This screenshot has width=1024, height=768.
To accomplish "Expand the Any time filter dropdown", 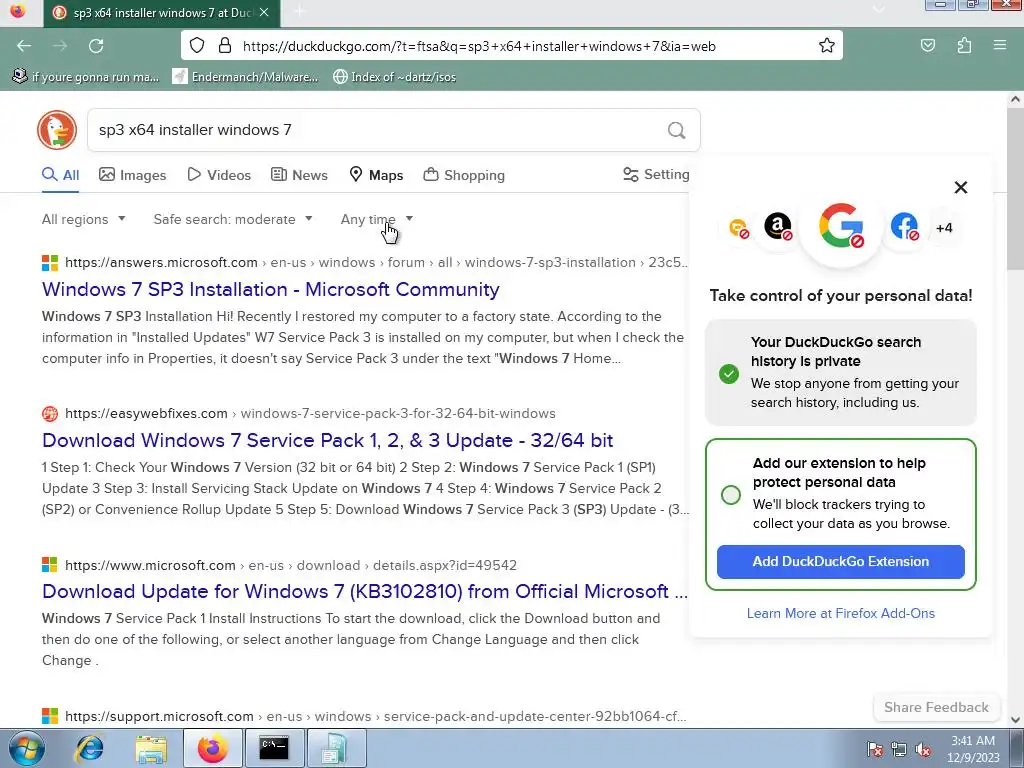I will tap(377, 219).
